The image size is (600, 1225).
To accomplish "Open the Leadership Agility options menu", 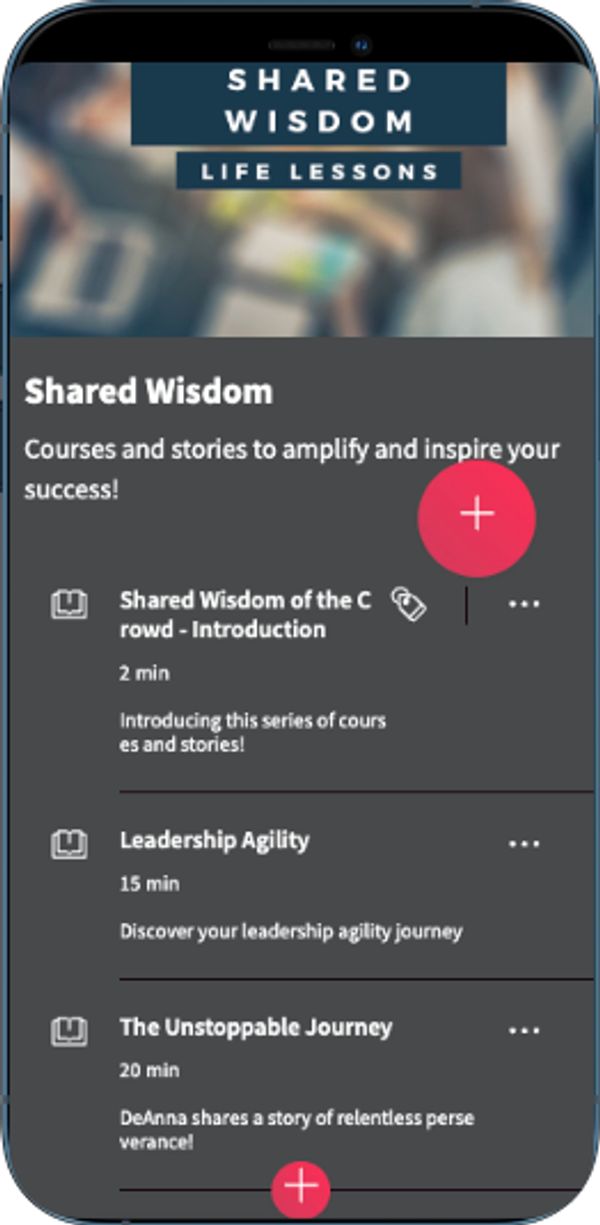I will tap(524, 844).
